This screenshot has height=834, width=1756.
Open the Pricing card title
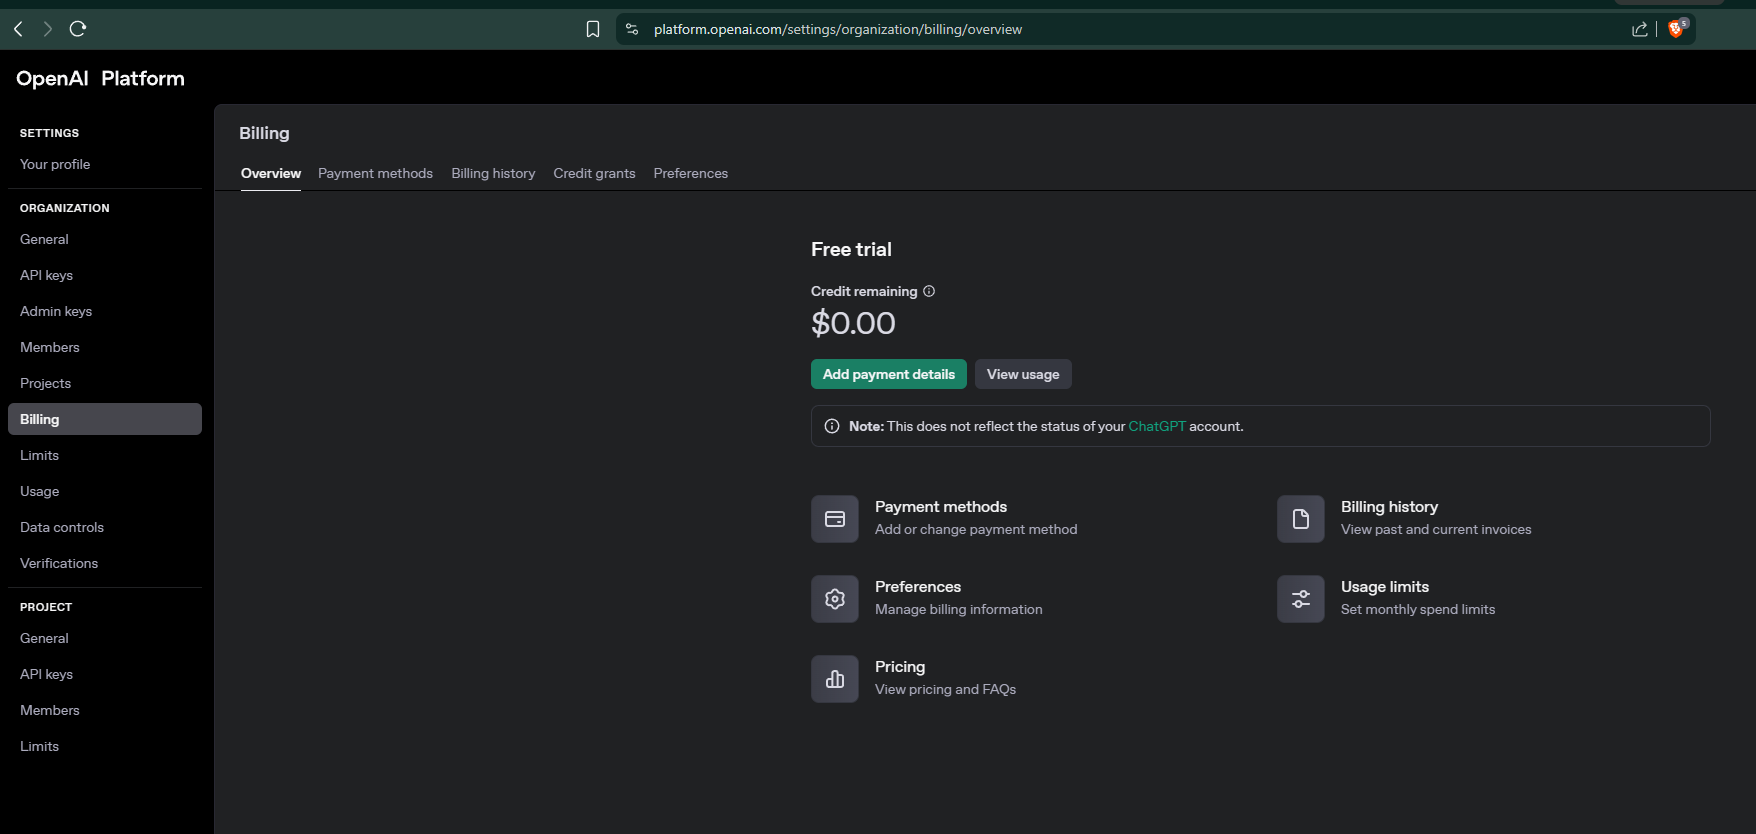point(900,667)
